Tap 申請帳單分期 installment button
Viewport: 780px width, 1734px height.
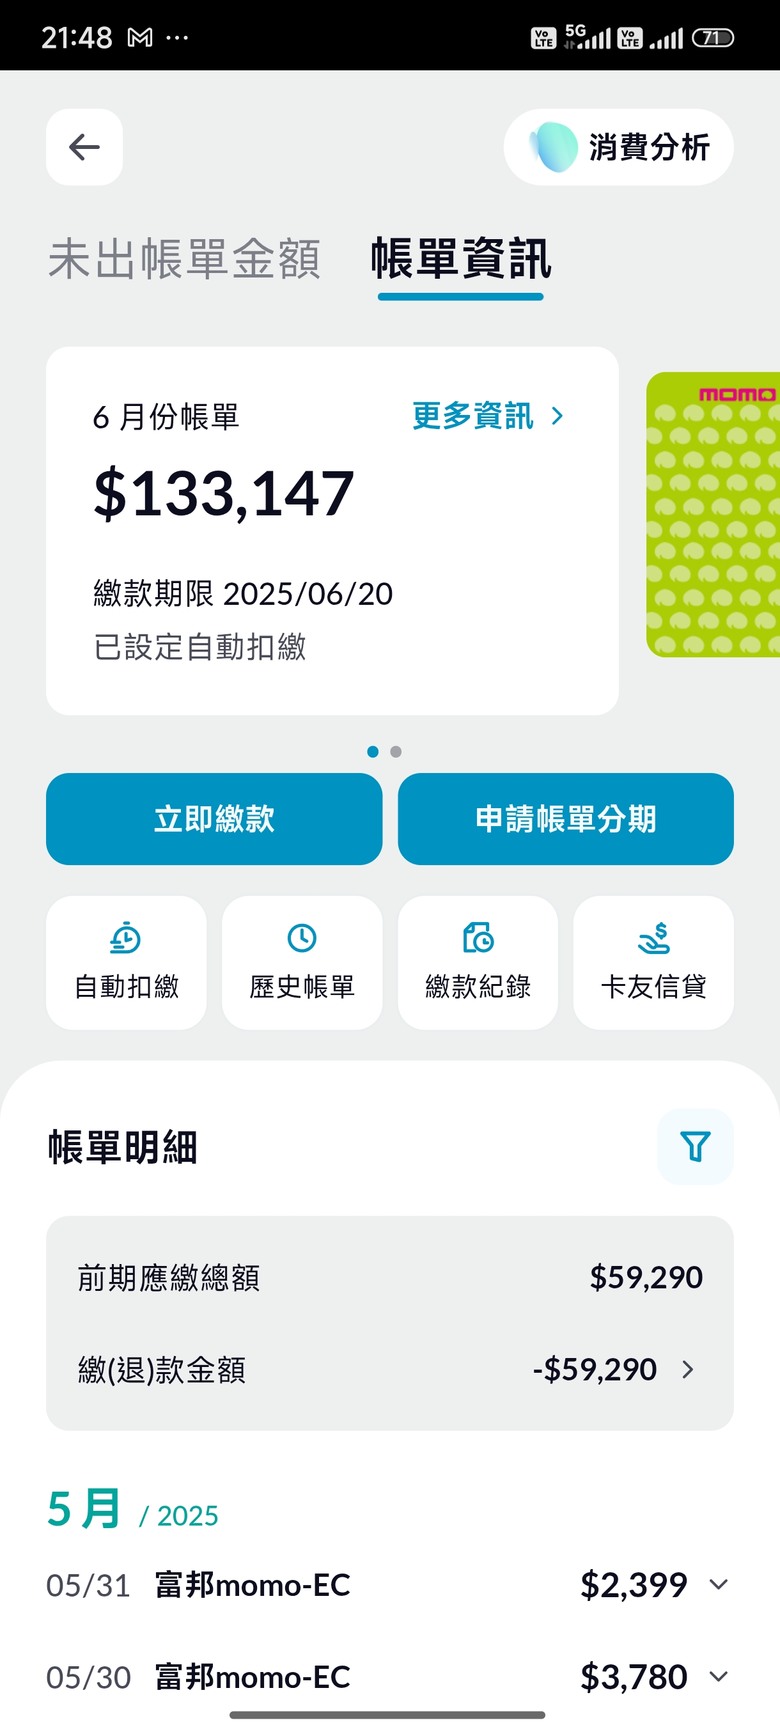click(566, 819)
